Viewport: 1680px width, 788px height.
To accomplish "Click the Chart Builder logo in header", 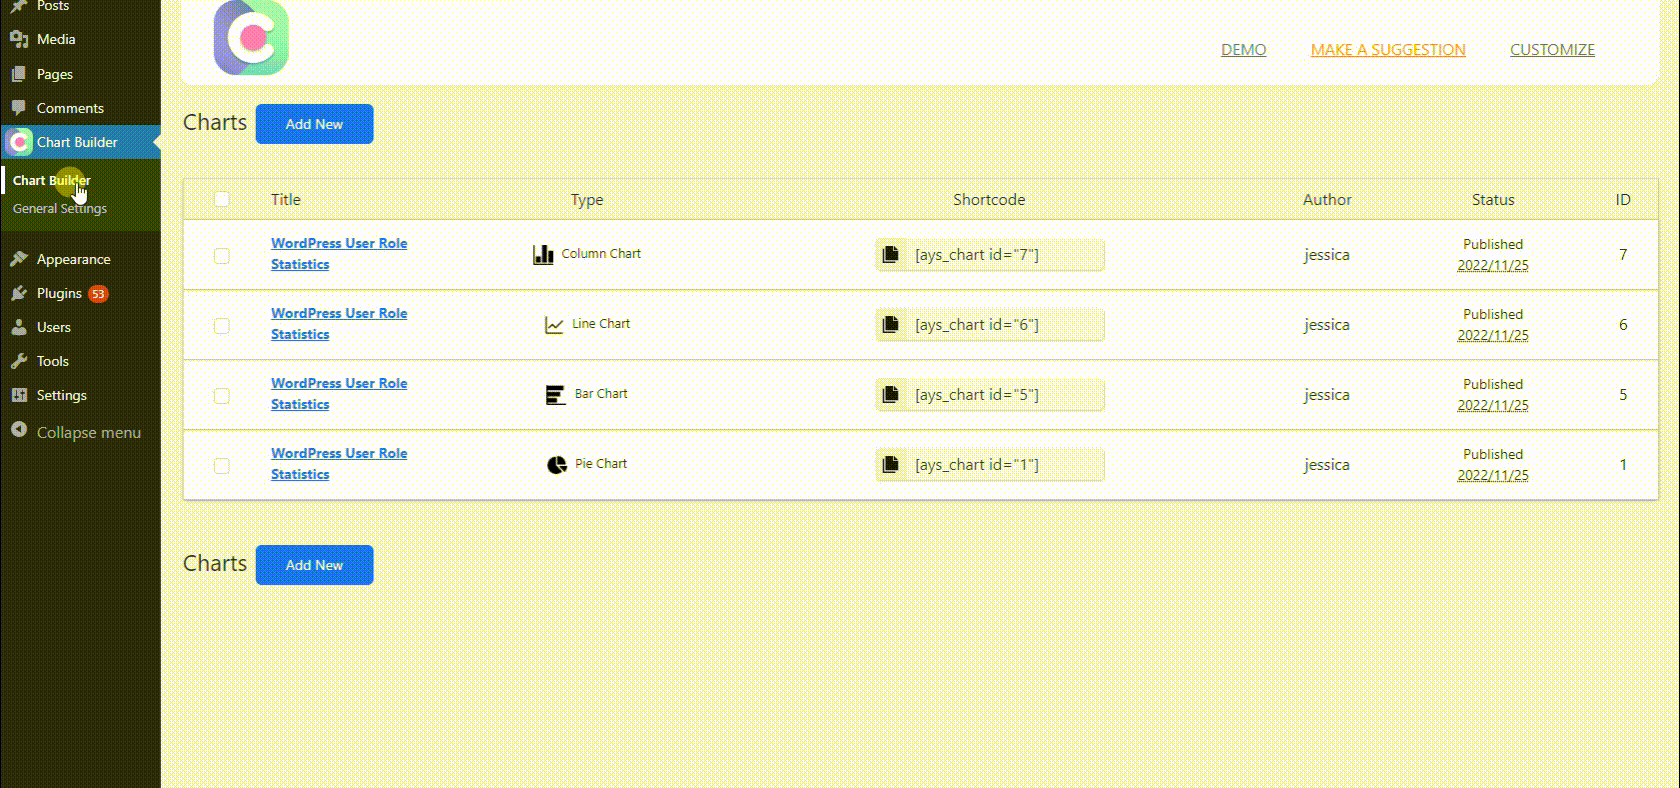I will coord(251,38).
